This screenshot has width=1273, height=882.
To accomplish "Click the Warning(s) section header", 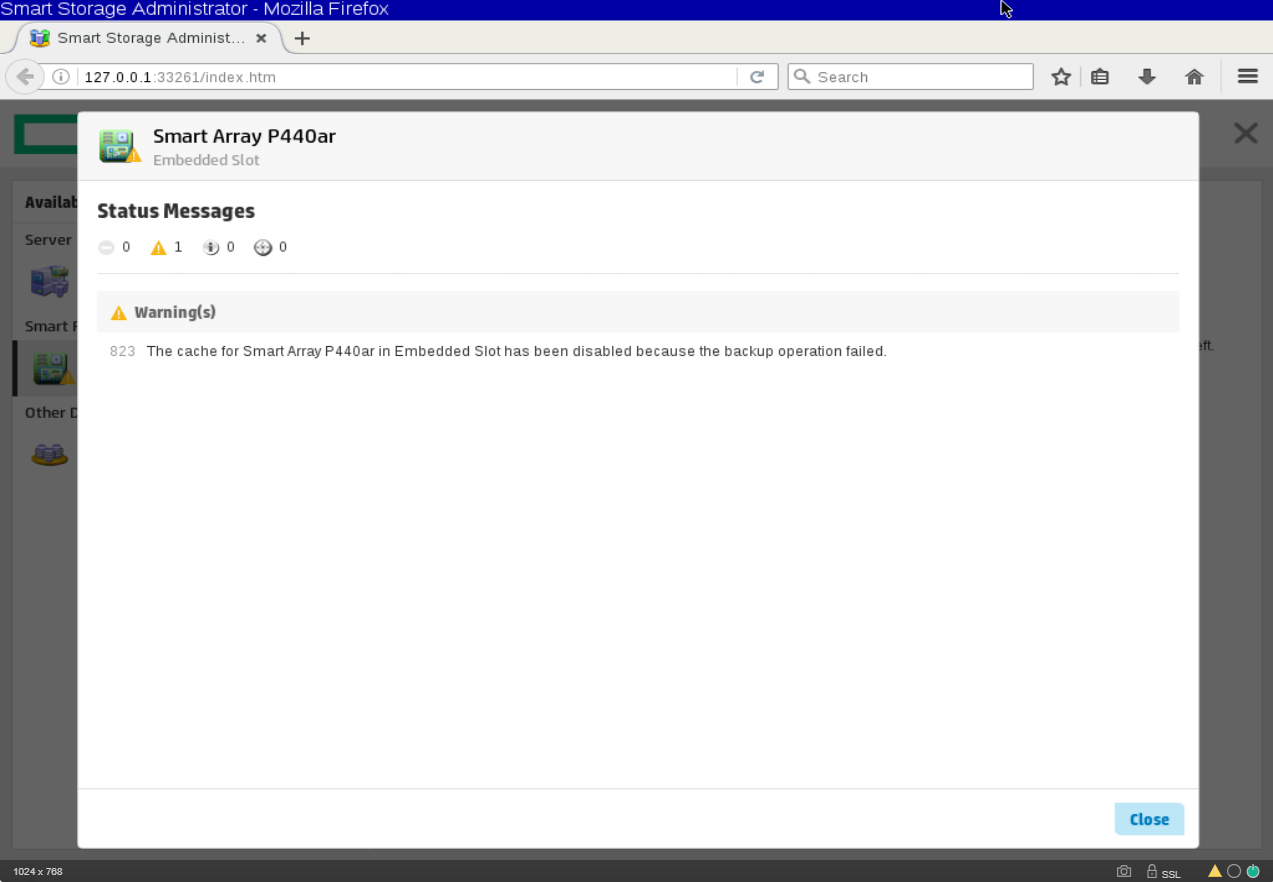I will pos(638,312).
